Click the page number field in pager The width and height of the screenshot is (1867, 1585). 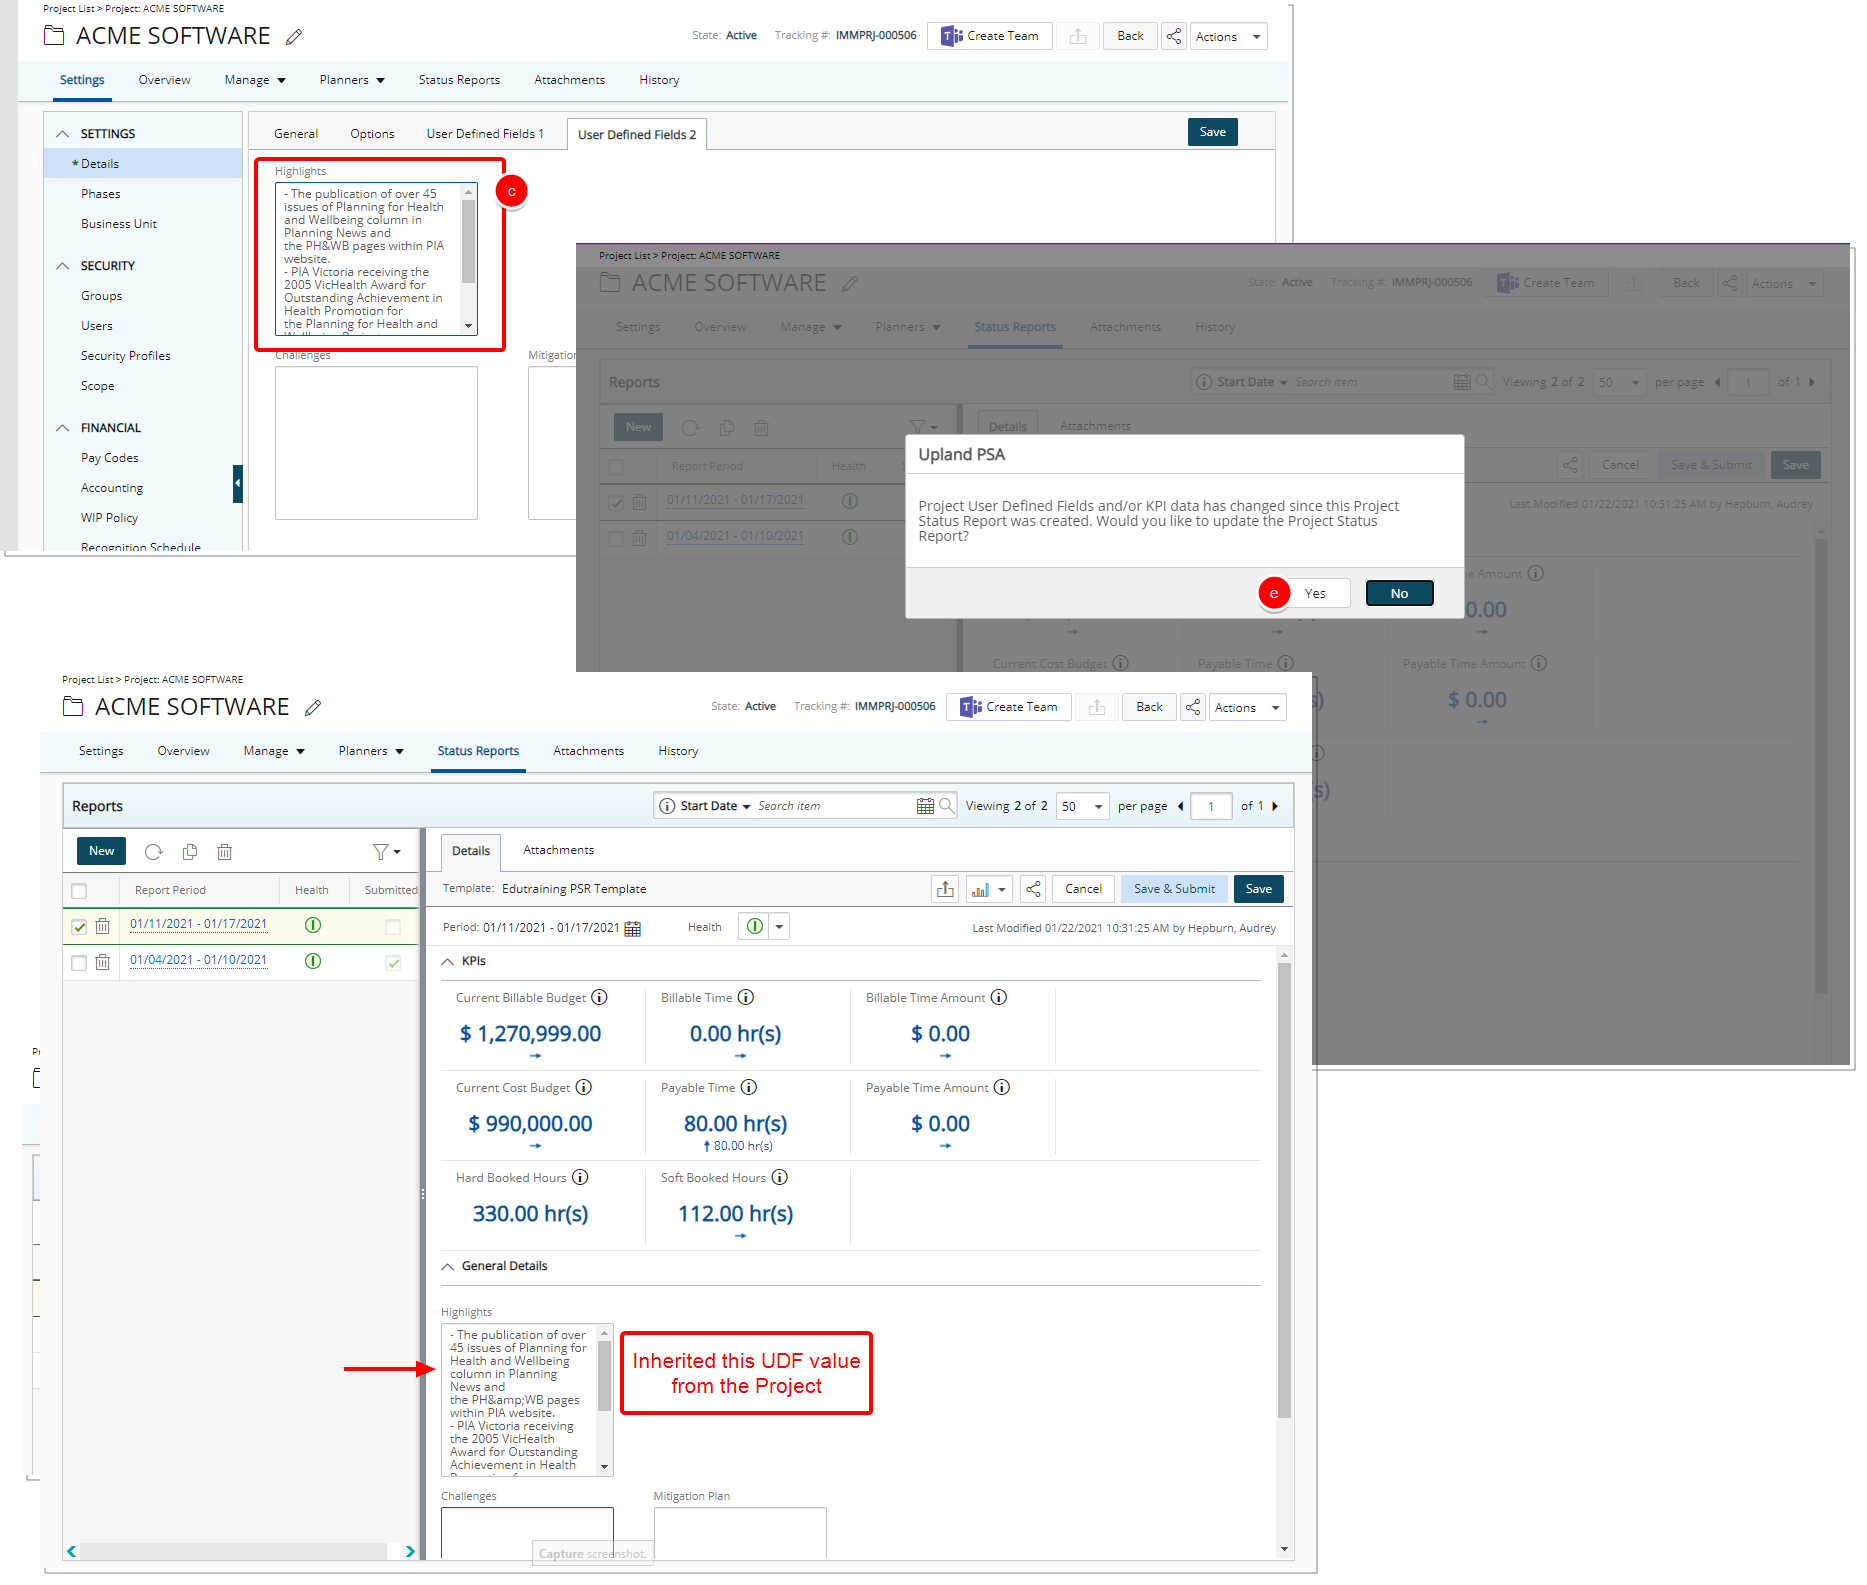pyautogui.click(x=1211, y=806)
